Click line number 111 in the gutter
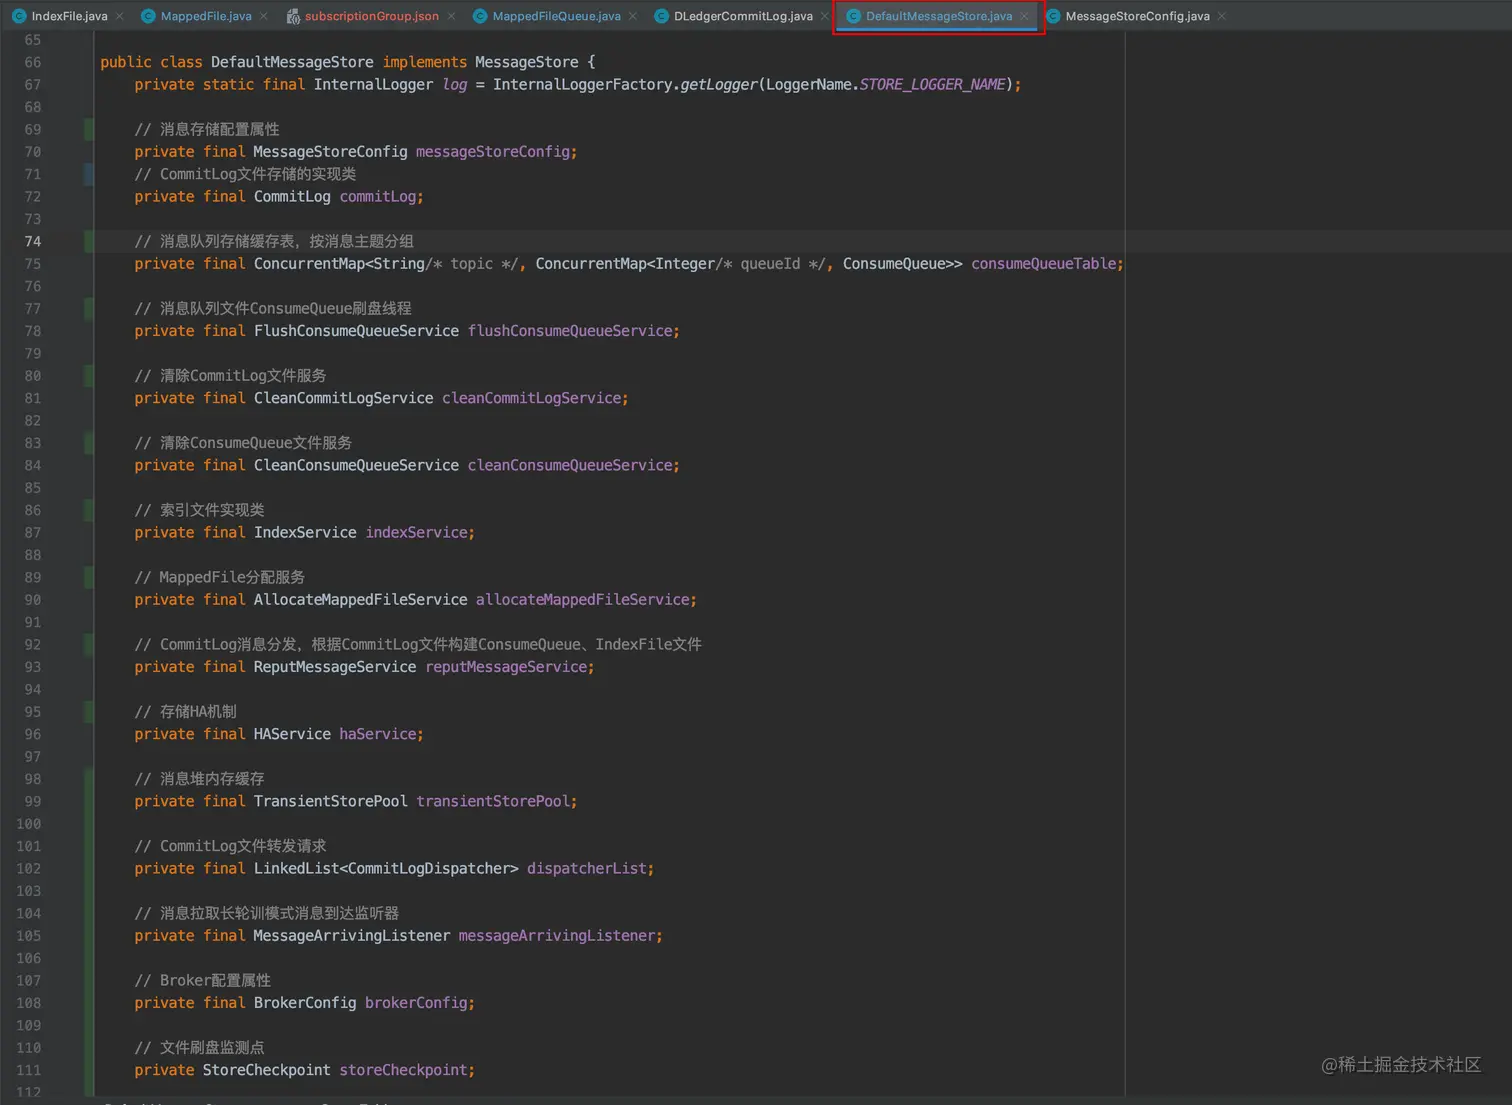 coord(29,1070)
